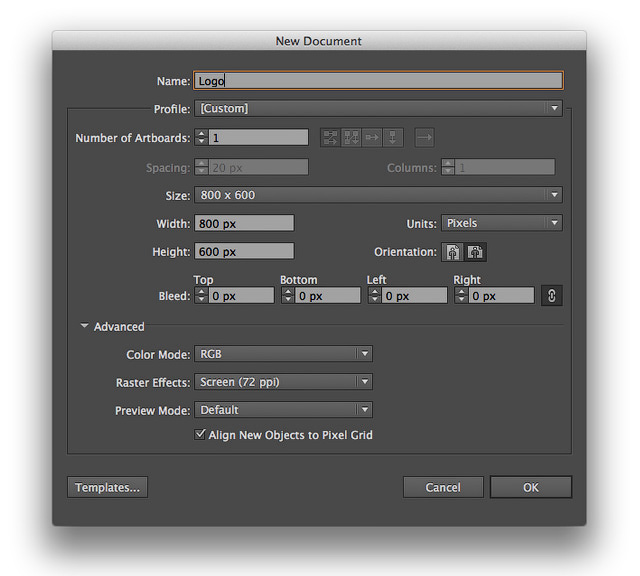Select Grid by Row artboard layout icon
The image size is (640, 576).
[330, 138]
